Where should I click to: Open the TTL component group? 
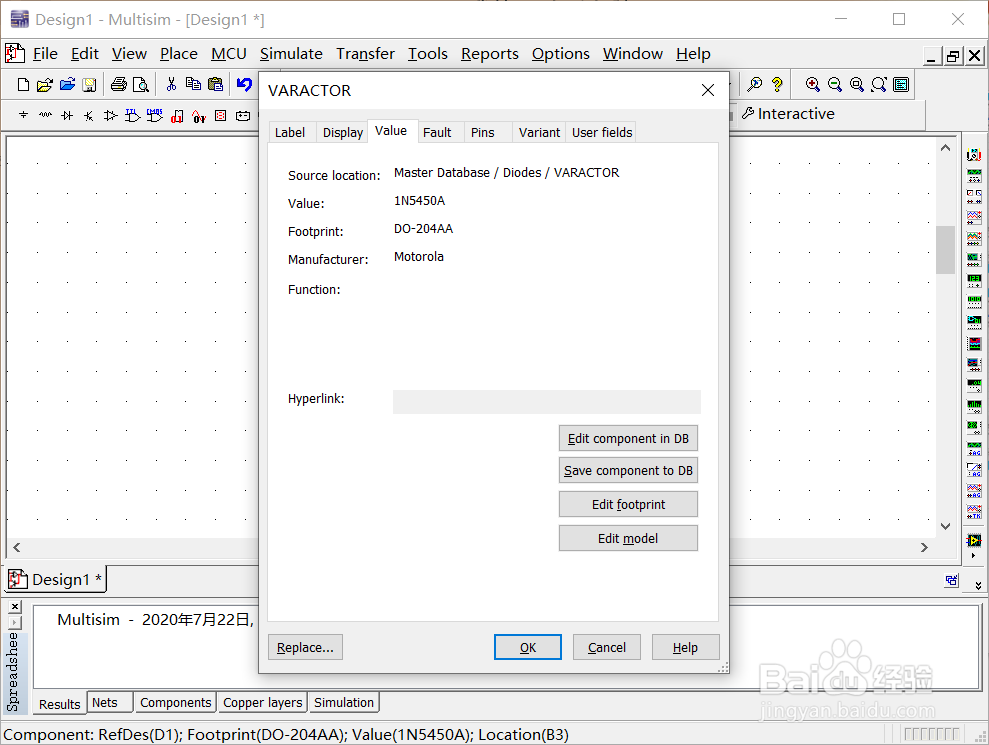coord(132,115)
